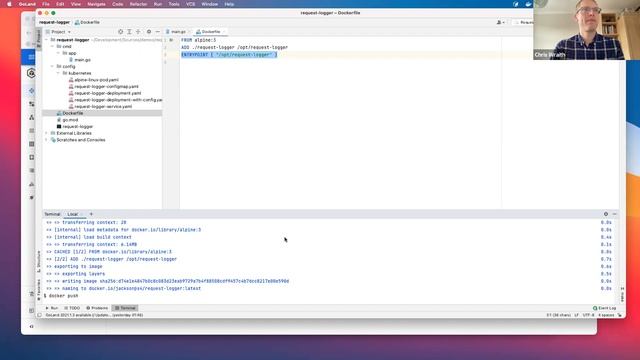
Task: Click the Docker whale icon in macOS menu bar
Action: tap(528, 4)
